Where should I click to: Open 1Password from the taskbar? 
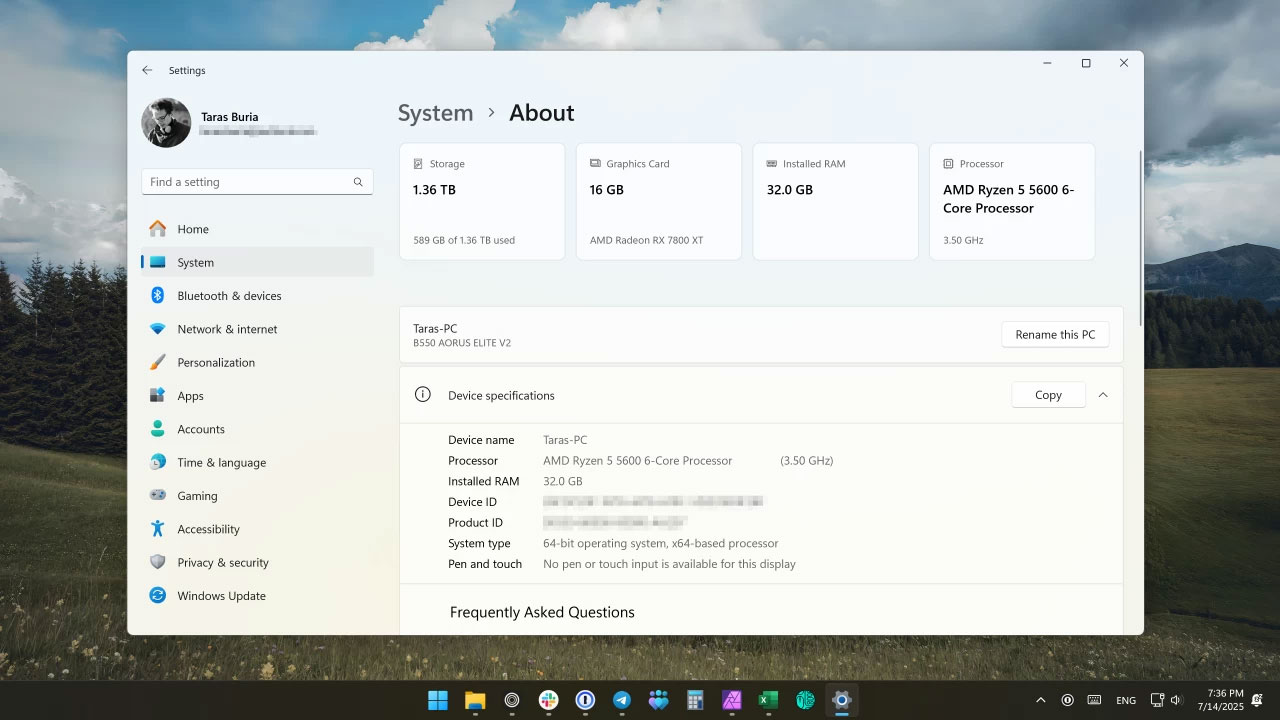[x=585, y=700]
